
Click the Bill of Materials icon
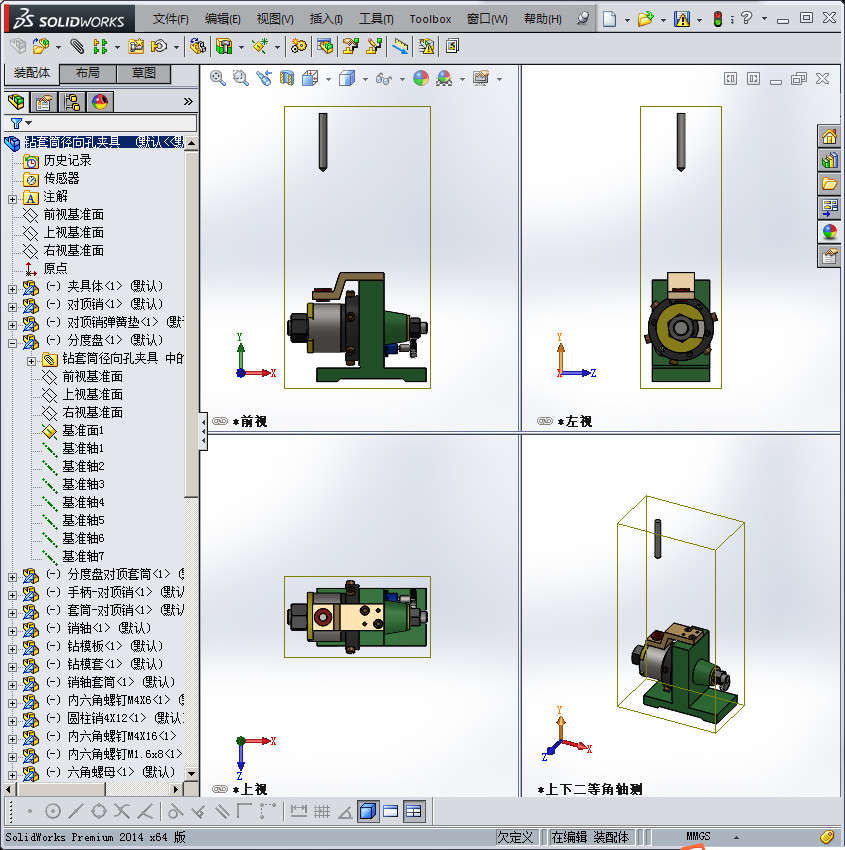pos(325,47)
